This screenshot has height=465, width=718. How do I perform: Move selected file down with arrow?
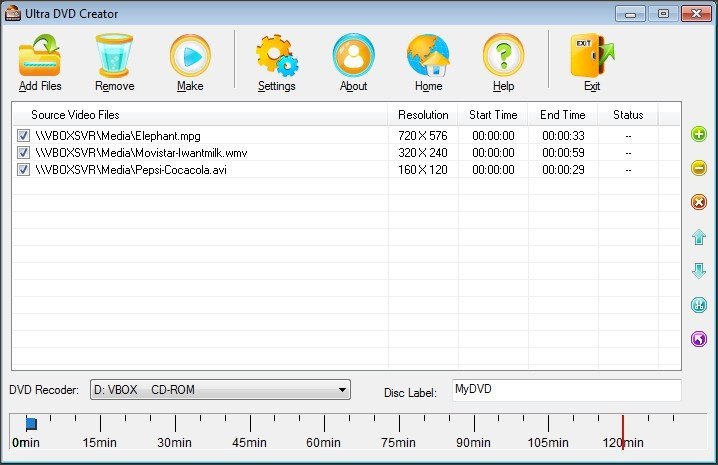(x=699, y=271)
